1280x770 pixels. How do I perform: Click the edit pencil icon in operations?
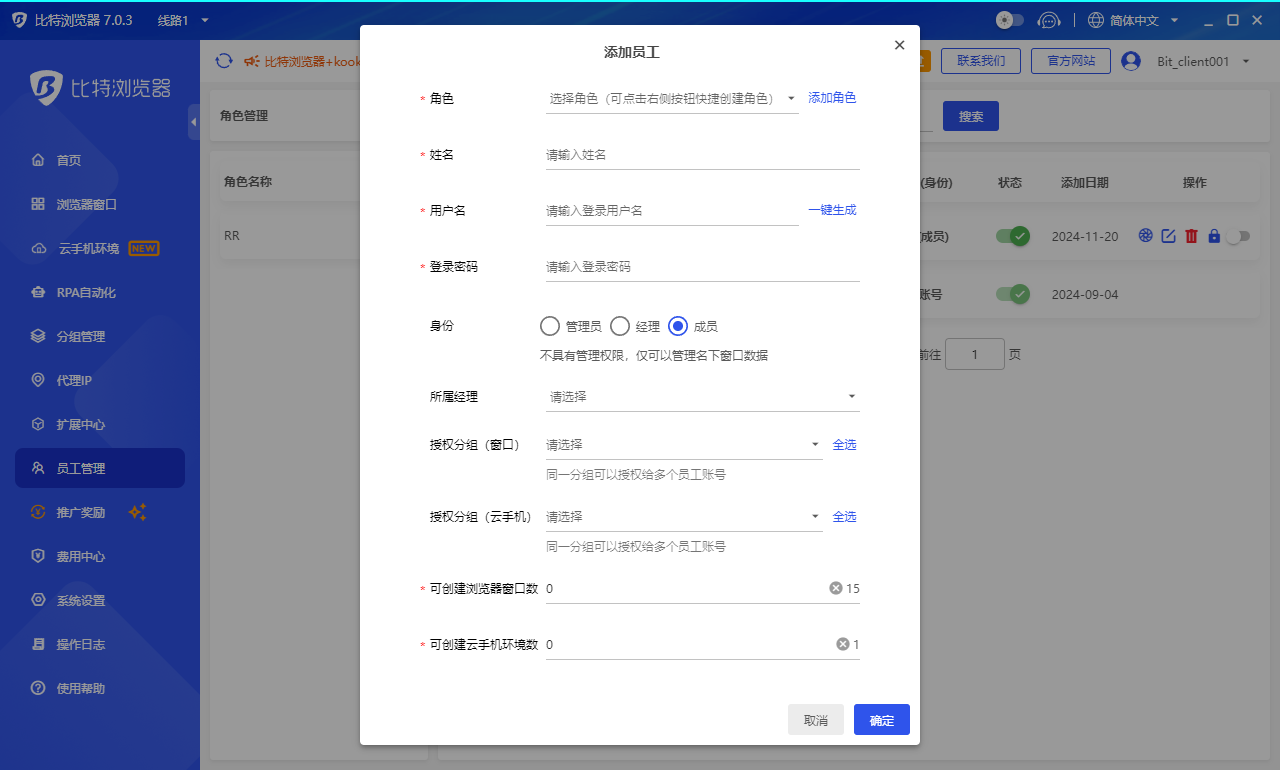[1168, 236]
